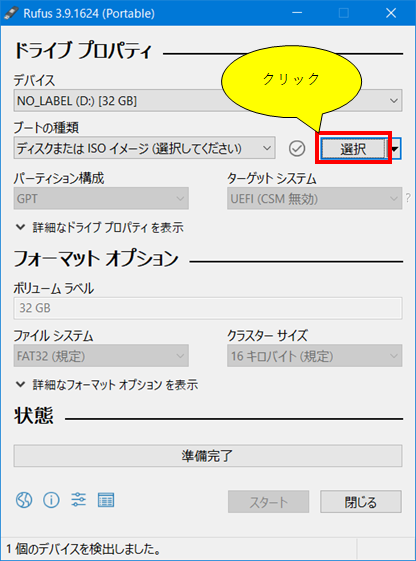Screen dimensions: 416x561
Task: Click the 選択 button
Action: (x=353, y=149)
